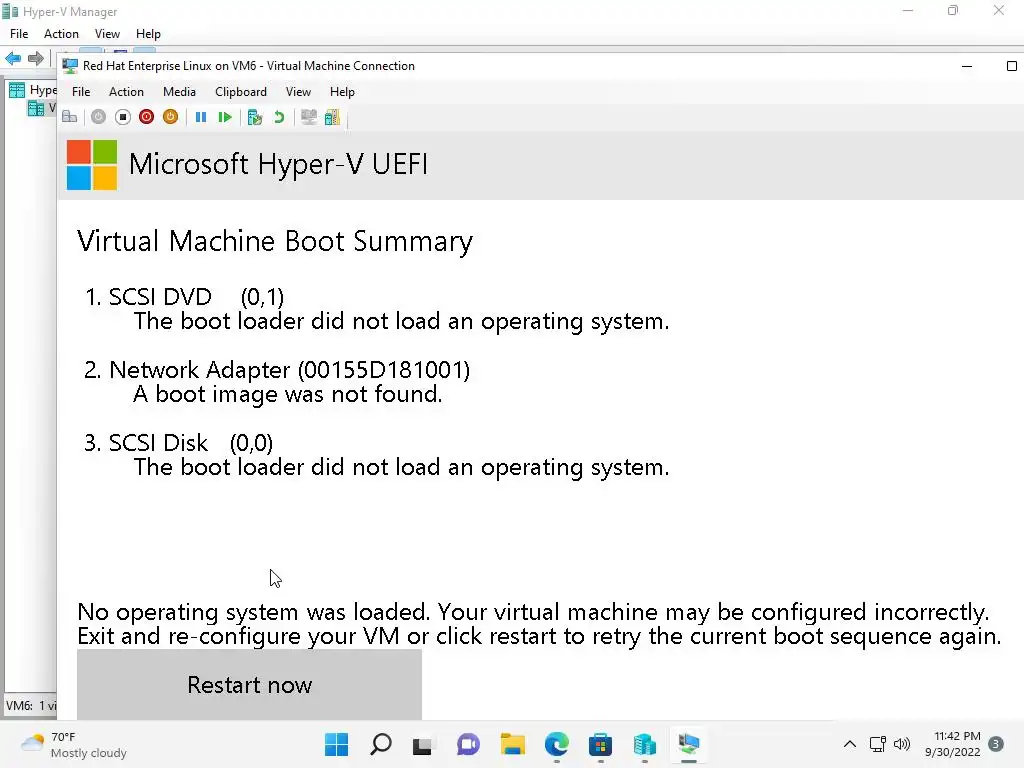Turn off the VM with the stop icon

(x=122, y=117)
